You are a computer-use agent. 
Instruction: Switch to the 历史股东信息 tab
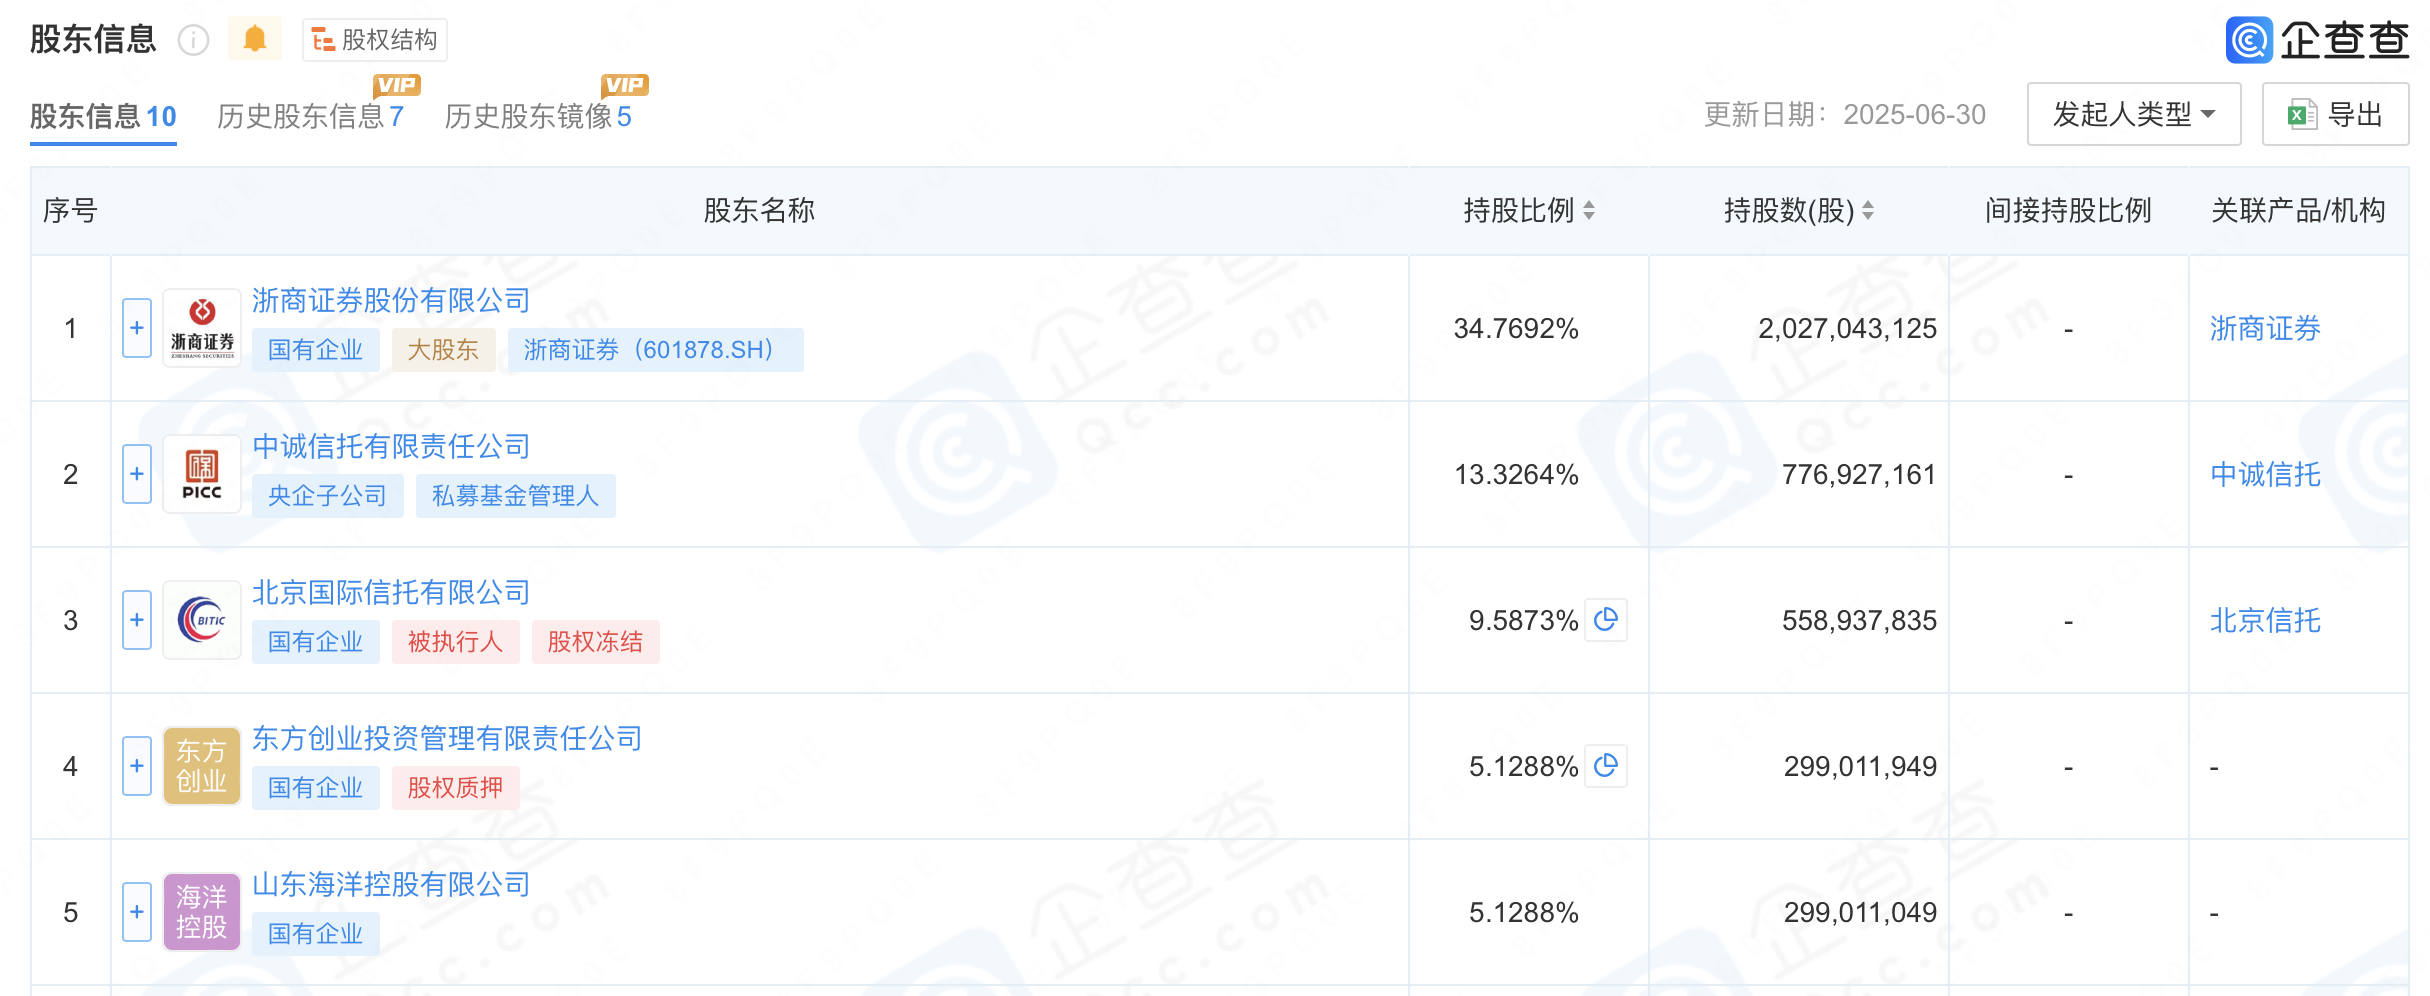(x=310, y=116)
